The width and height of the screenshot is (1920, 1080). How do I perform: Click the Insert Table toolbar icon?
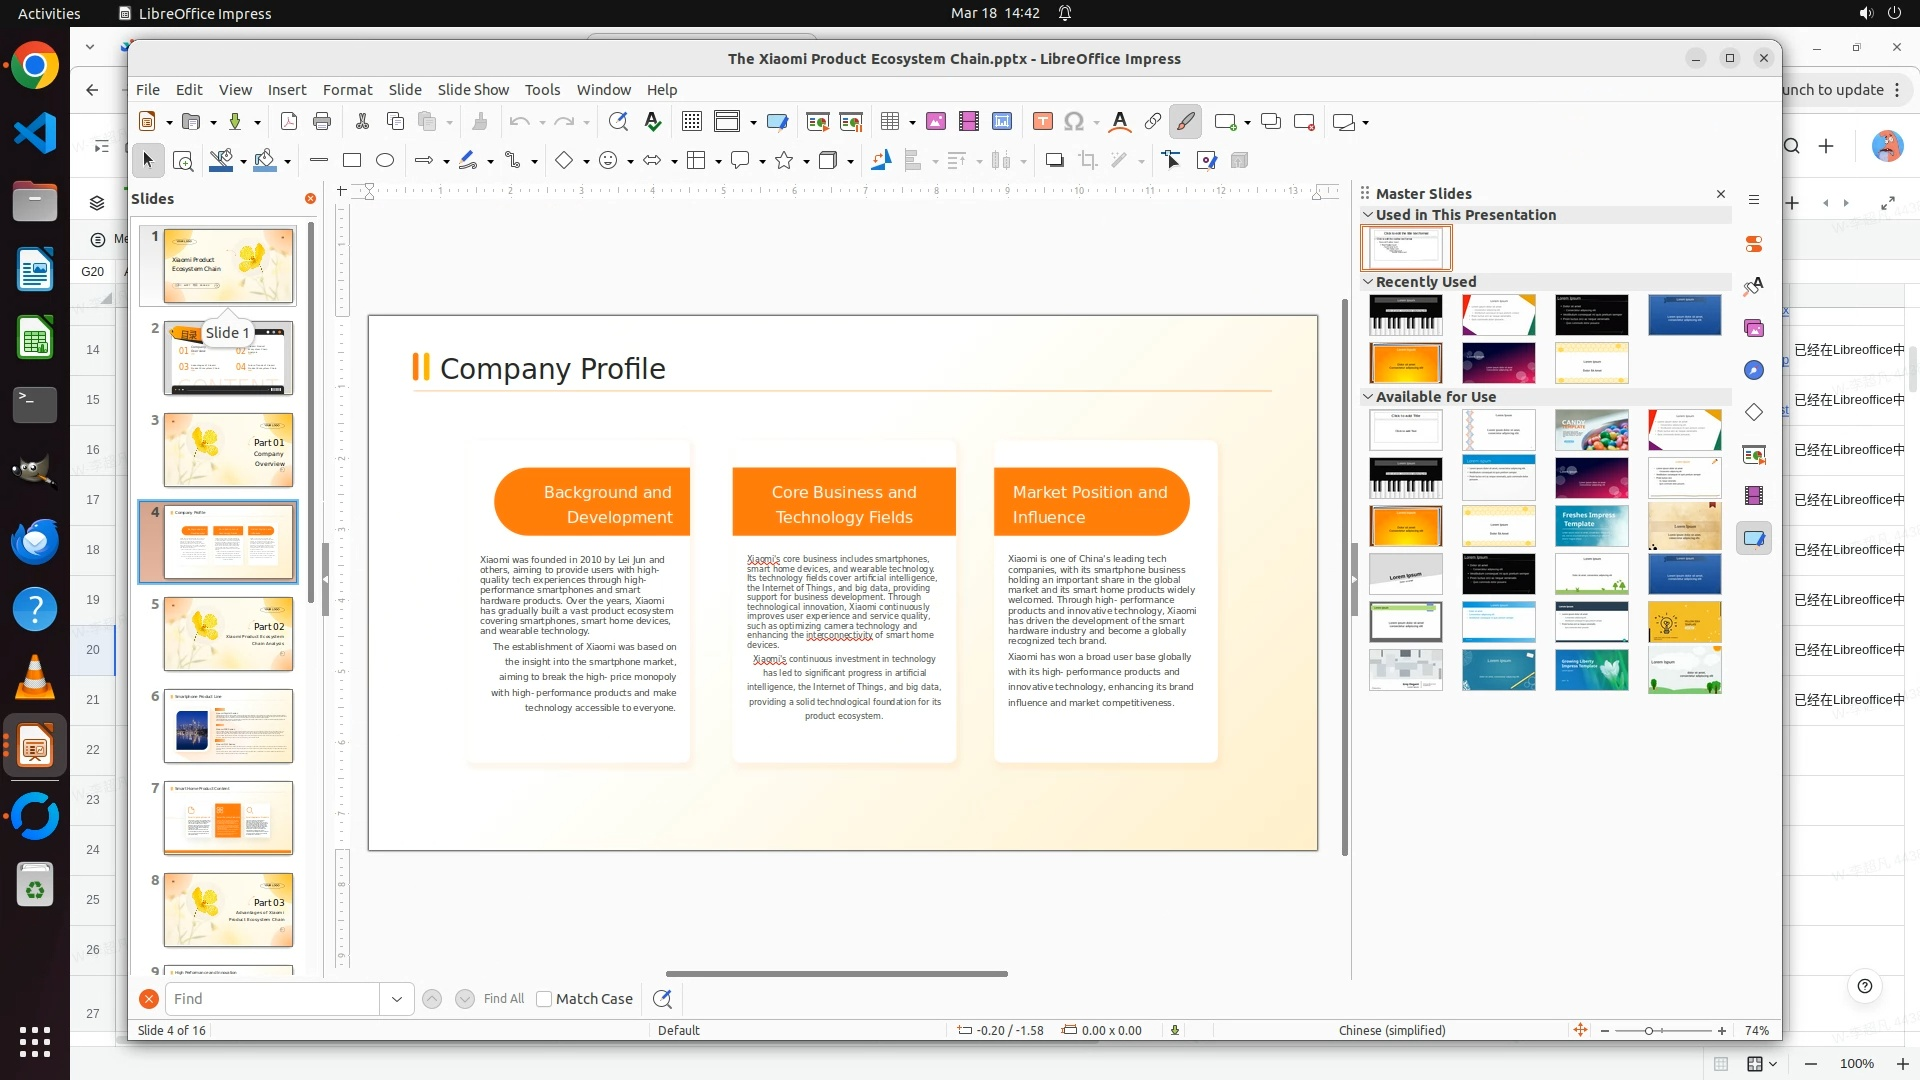coord(889,122)
